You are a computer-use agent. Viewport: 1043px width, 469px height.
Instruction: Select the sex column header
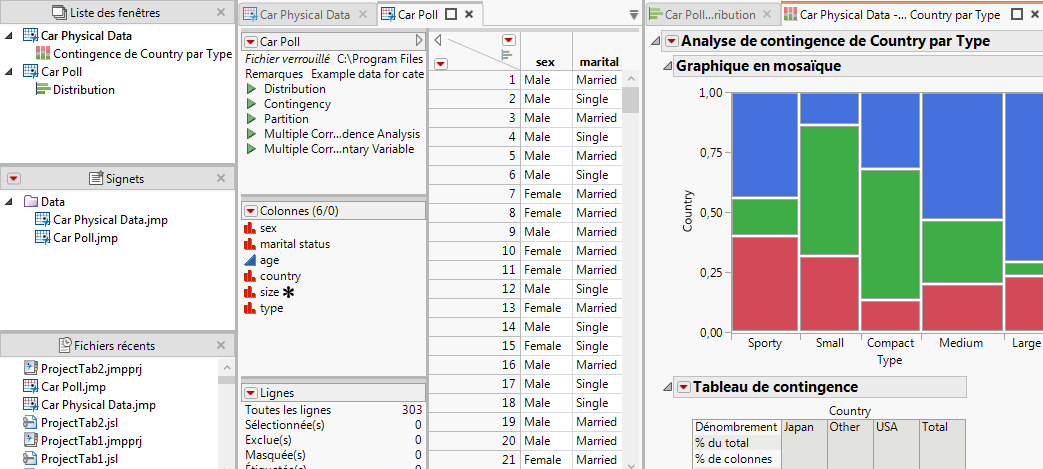[x=546, y=62]
